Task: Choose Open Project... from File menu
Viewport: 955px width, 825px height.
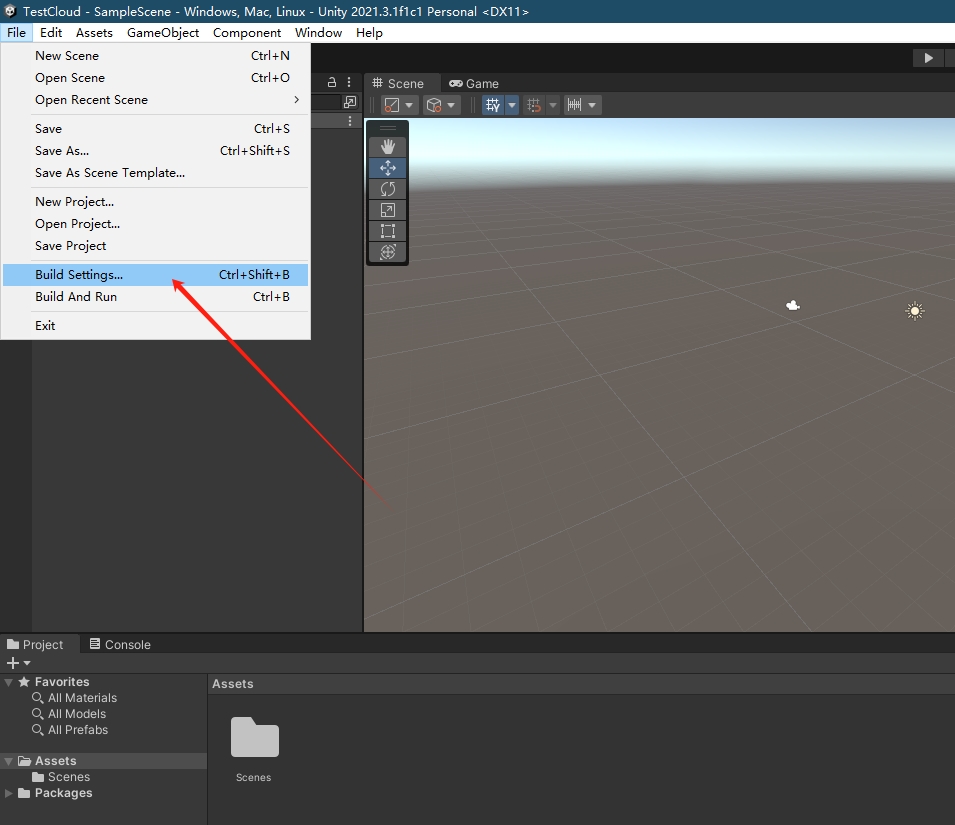Action: pos(155,224)
